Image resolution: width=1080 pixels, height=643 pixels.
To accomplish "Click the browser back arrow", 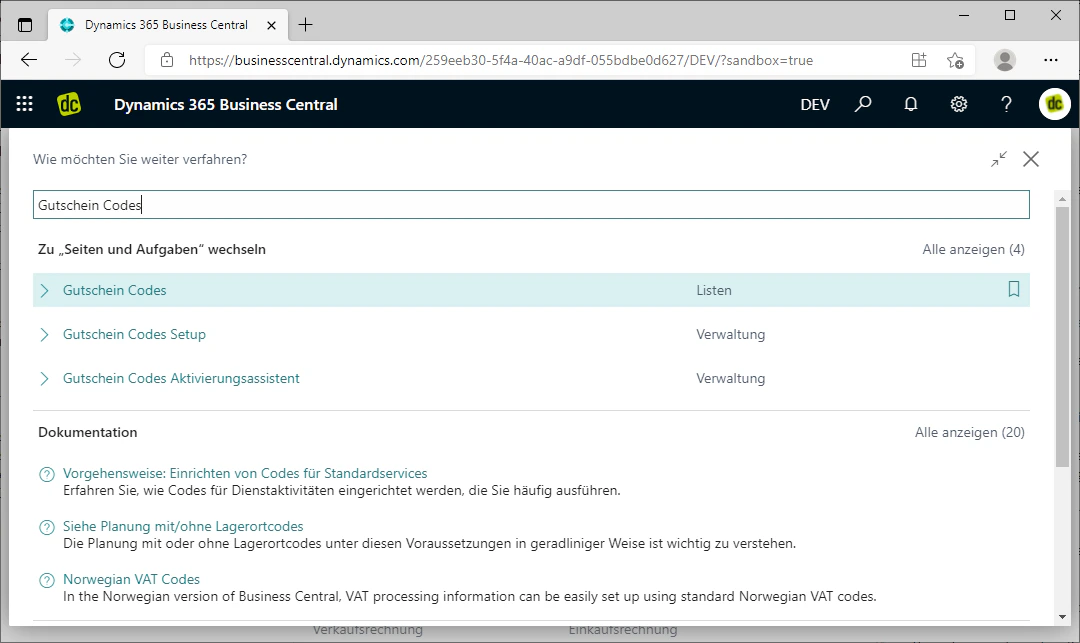I will (29, 60).
